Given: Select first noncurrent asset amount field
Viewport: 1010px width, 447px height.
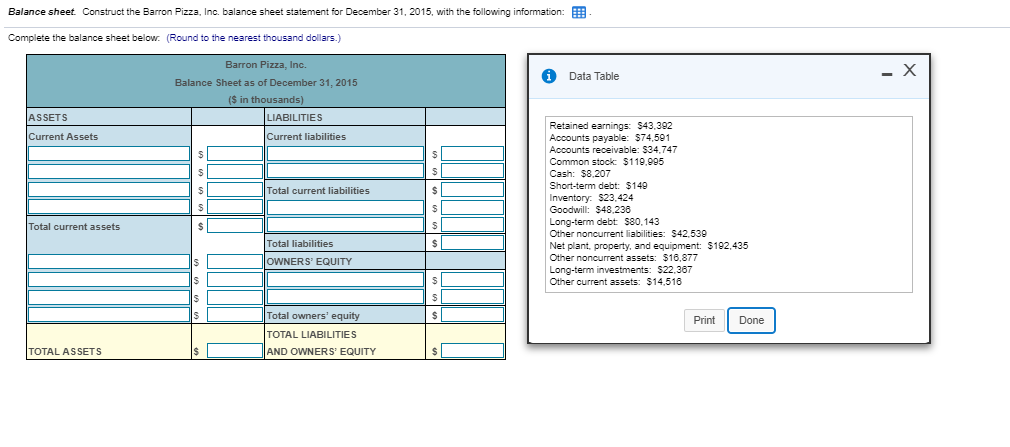Looking at the screenshot, I should (234, 262).
